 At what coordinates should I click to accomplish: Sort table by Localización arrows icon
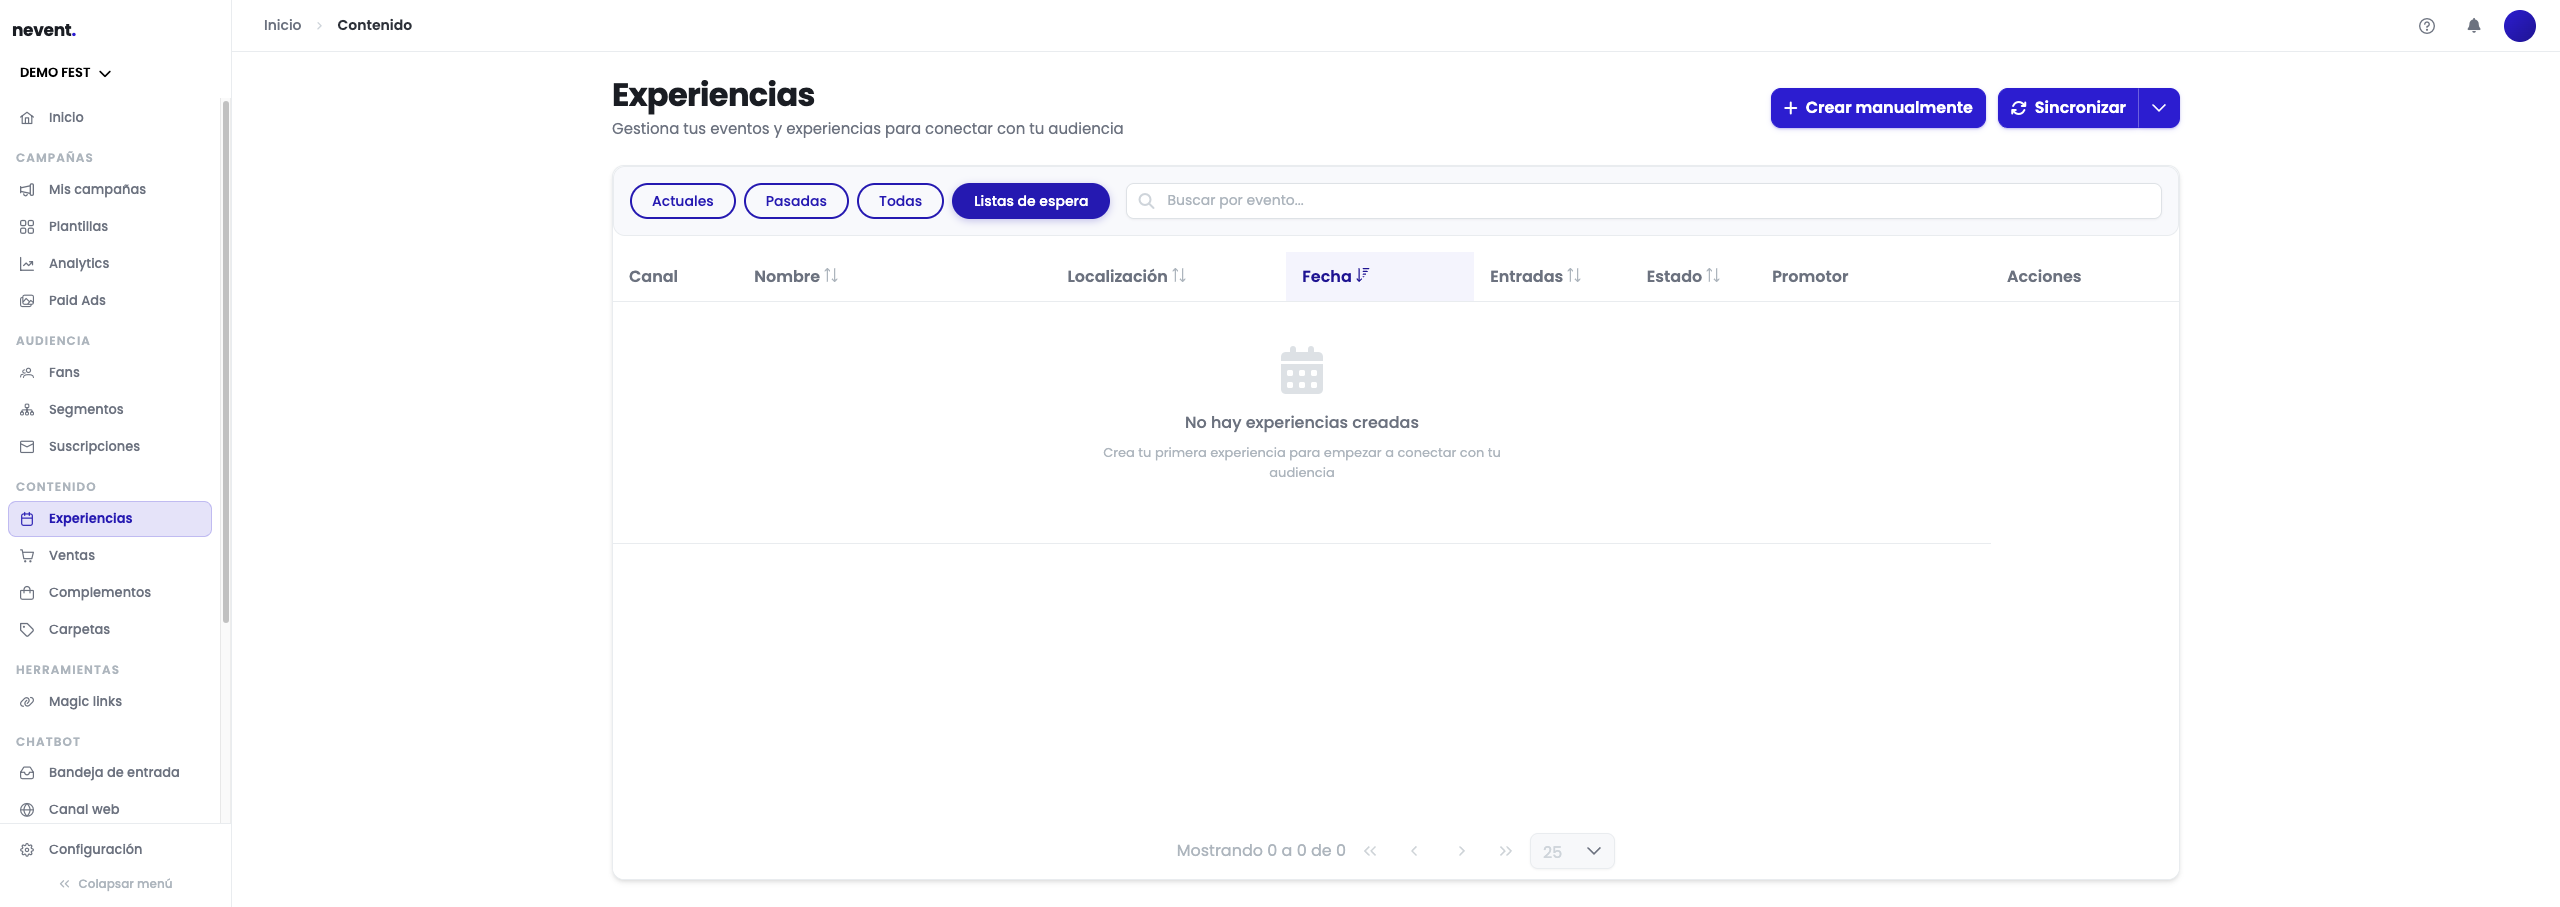tap(1179, 275)
